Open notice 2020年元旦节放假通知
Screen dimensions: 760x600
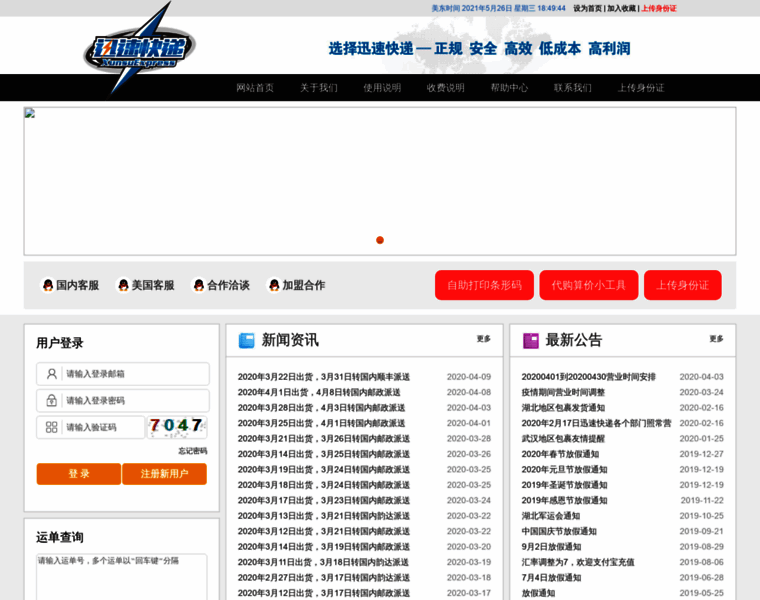click(x=564, y=470)
